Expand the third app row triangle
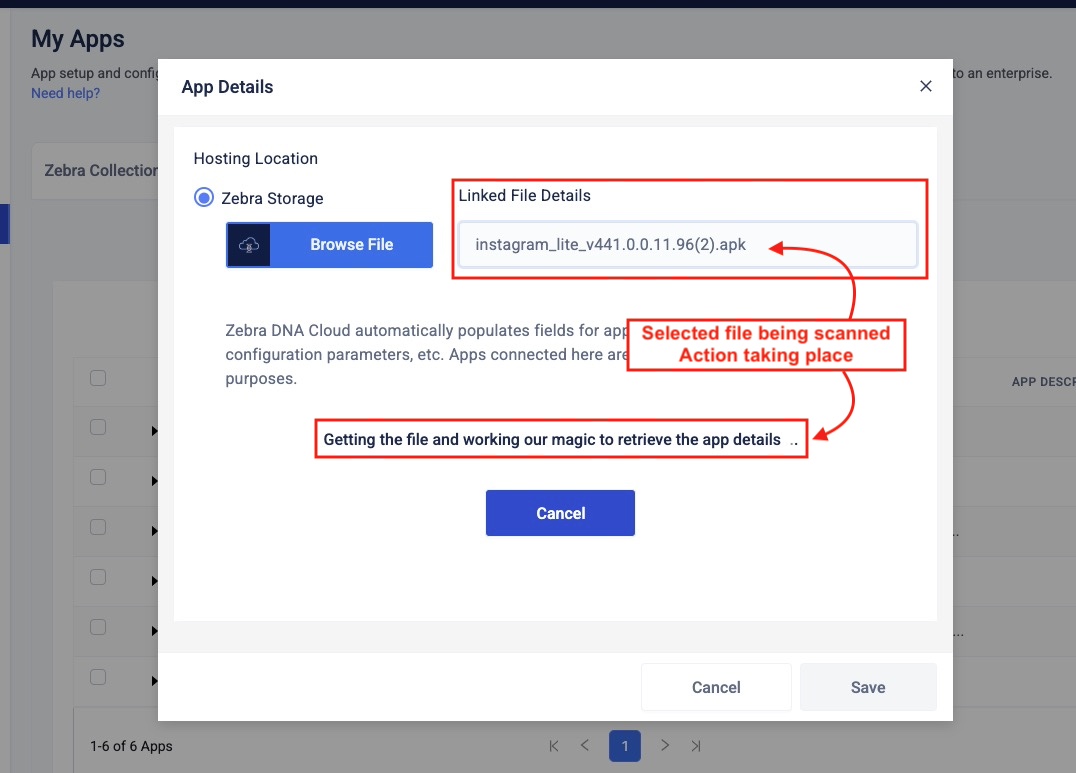The height and width of the screenshot is (773, 1076). [x=154, y=531]
